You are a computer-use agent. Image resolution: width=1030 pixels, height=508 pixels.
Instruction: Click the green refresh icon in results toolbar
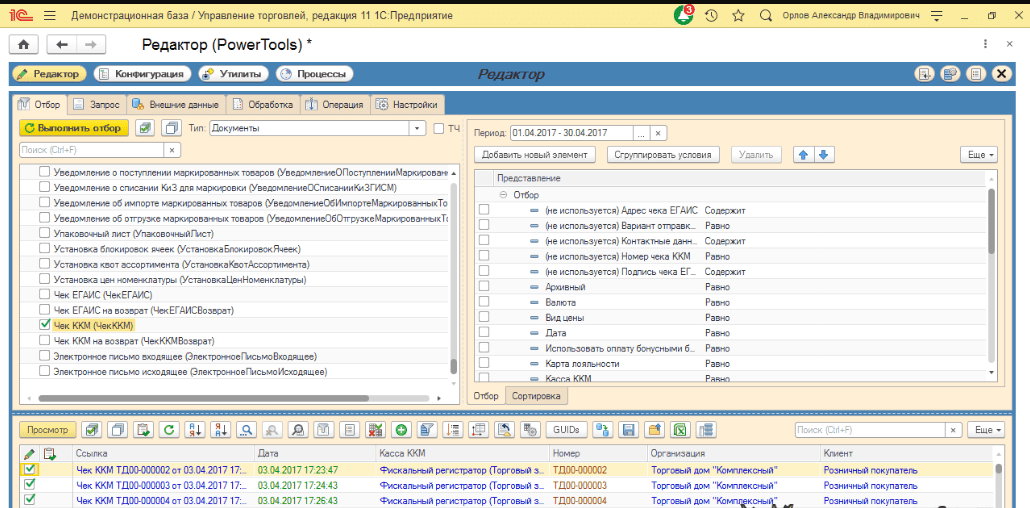pyautogui.click(x=169, y=430)
